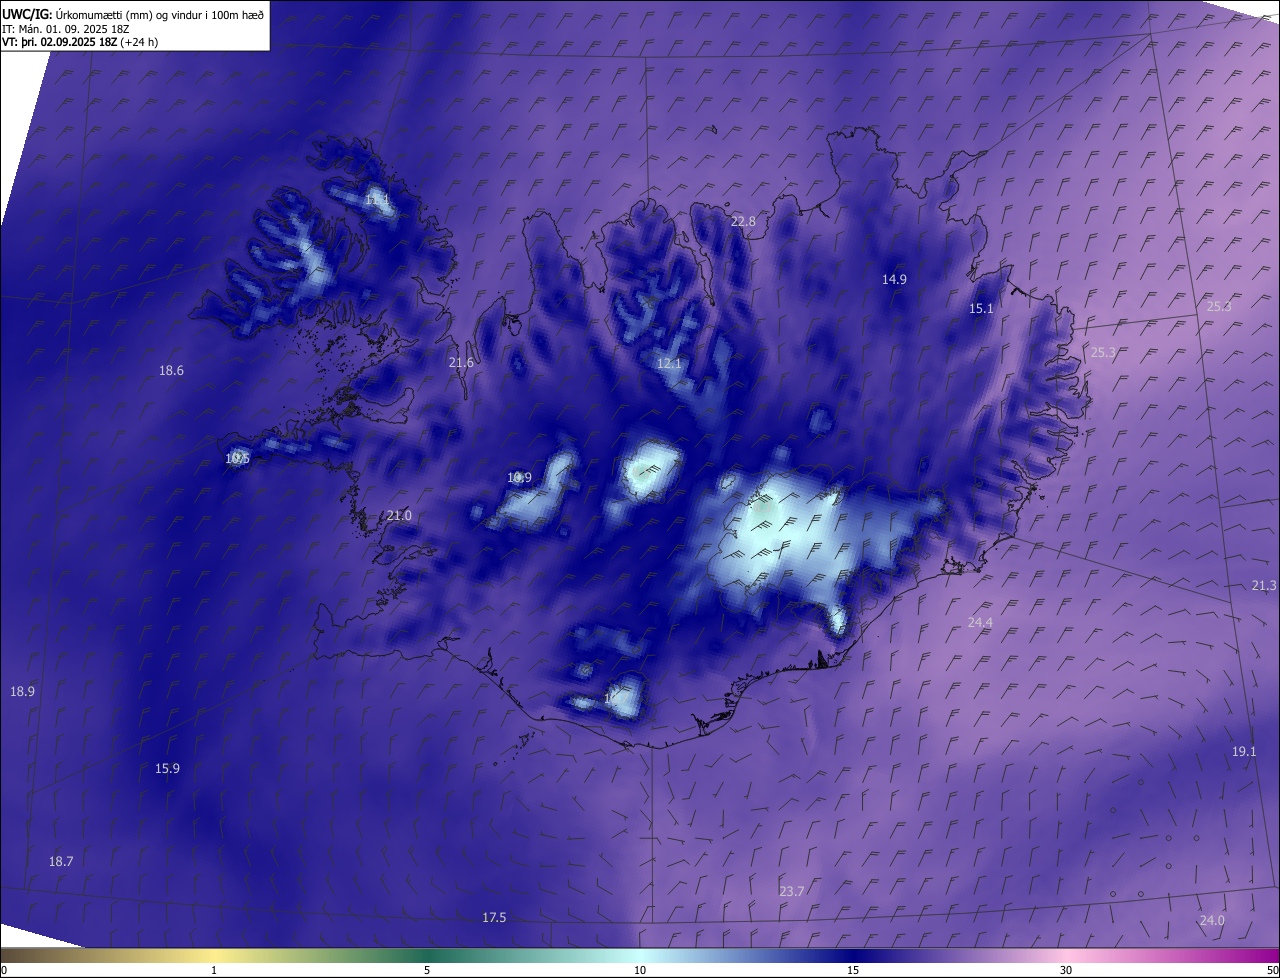The width and height of the screenshot is (1280, 978).
Task: Click the 15.9 value in the southwest ocean
Action: 167,768
